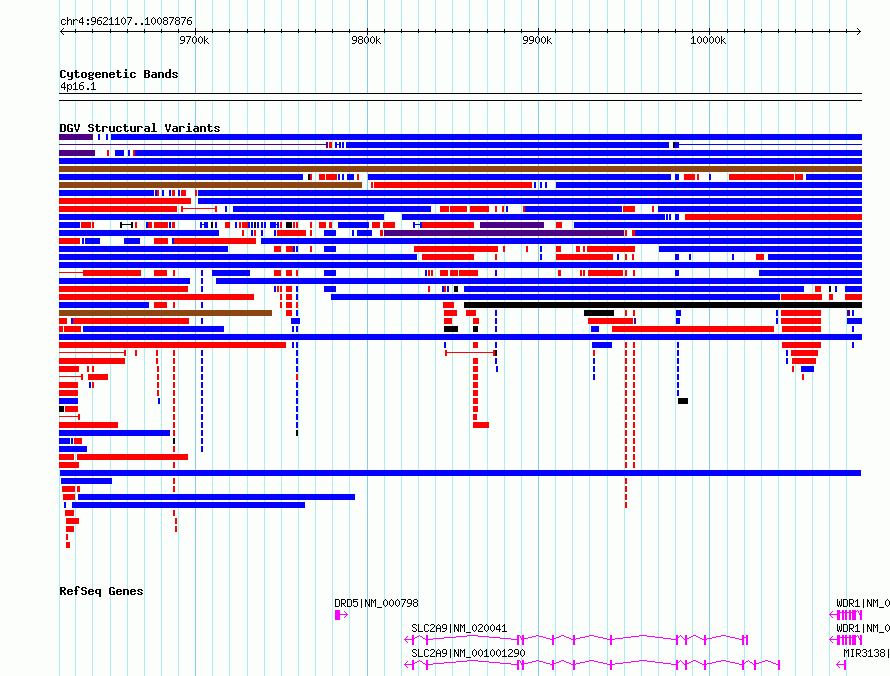Open the DGV Structural Variants track title
The width and height of the screenshot is (890, 676).
click(x=140, y=128)
